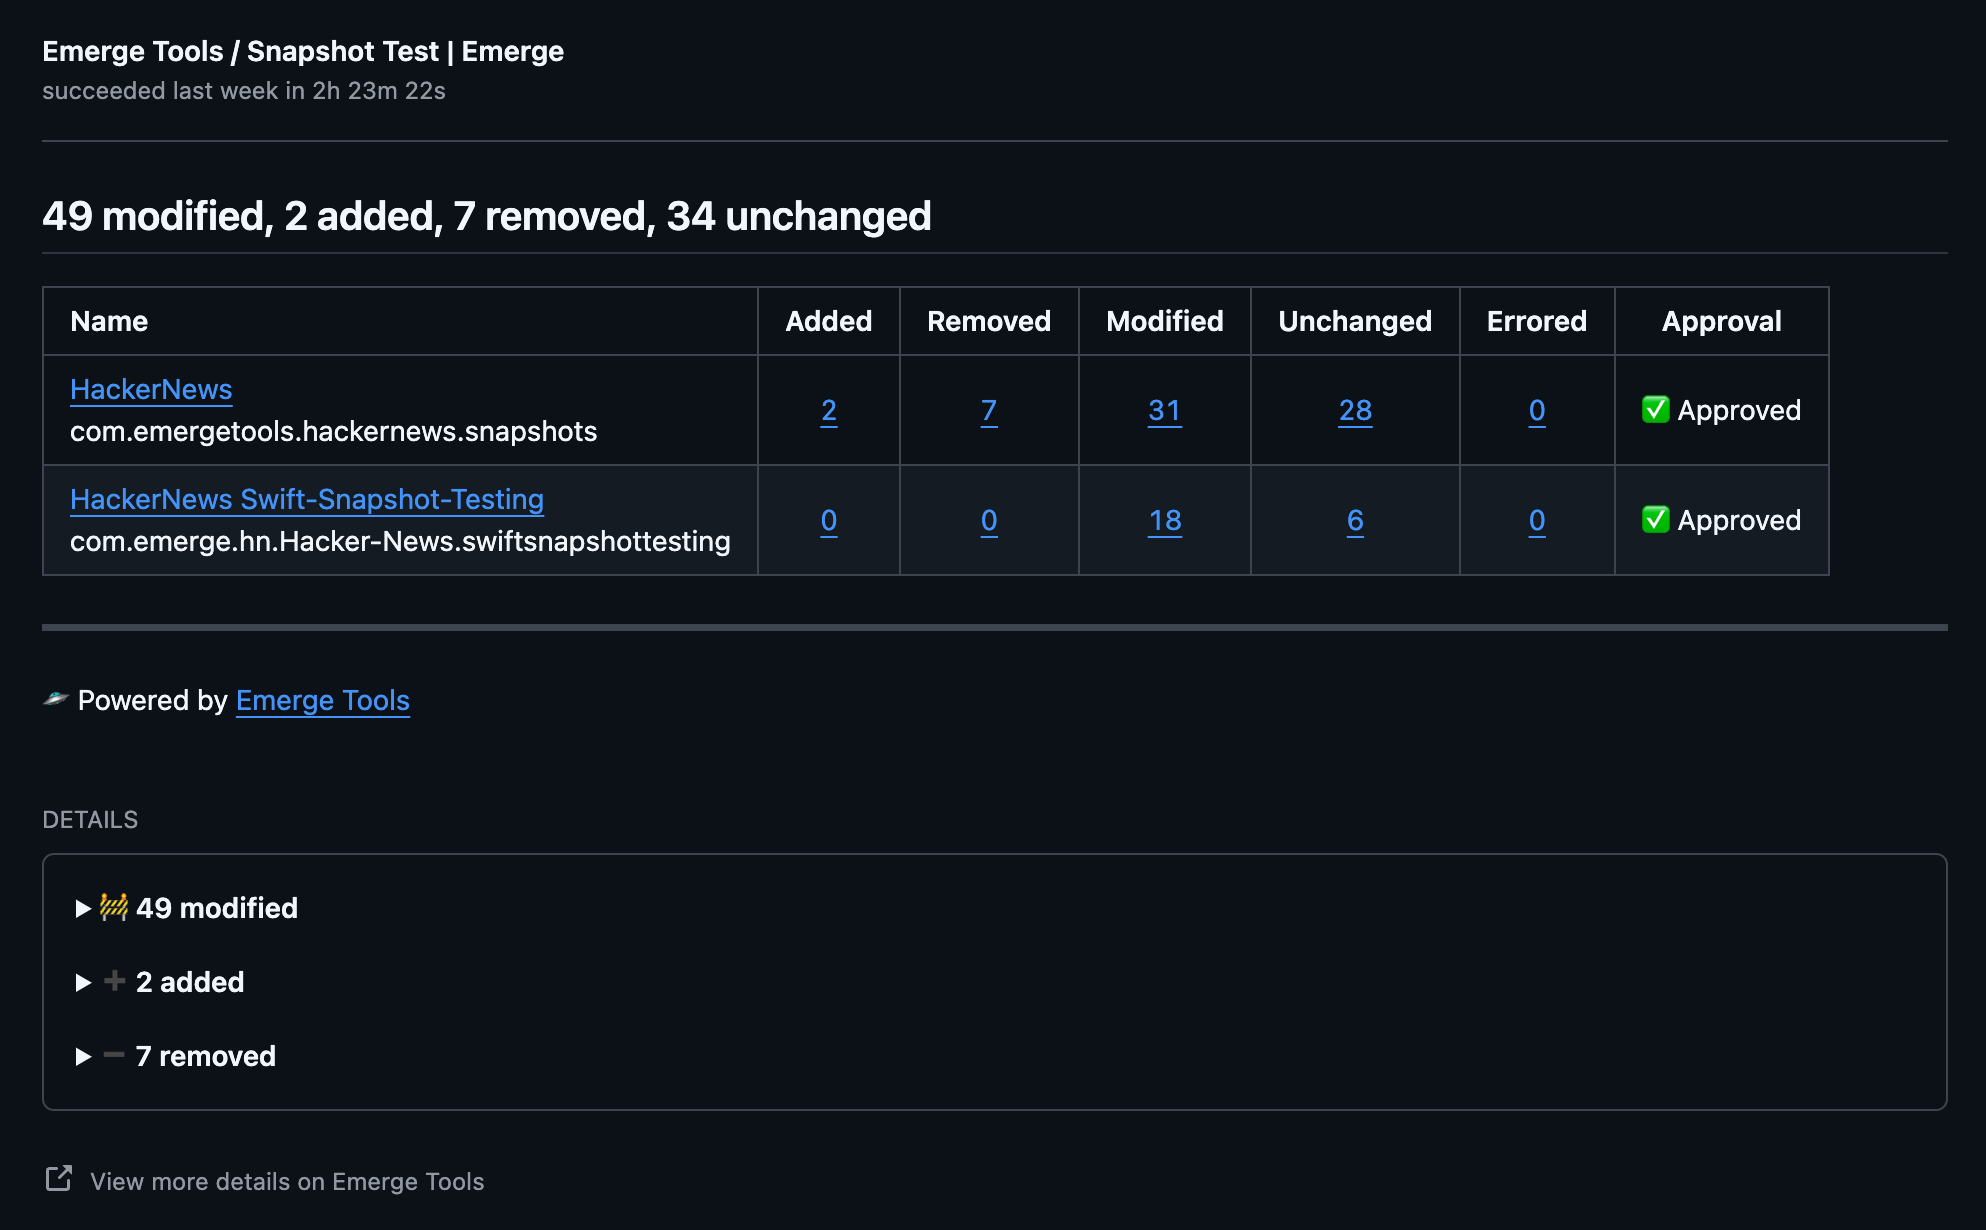Open the 18 modified count for Swift-Snapshot-Testing
The image size is (1986, 1230).
tap(1164, 521)
